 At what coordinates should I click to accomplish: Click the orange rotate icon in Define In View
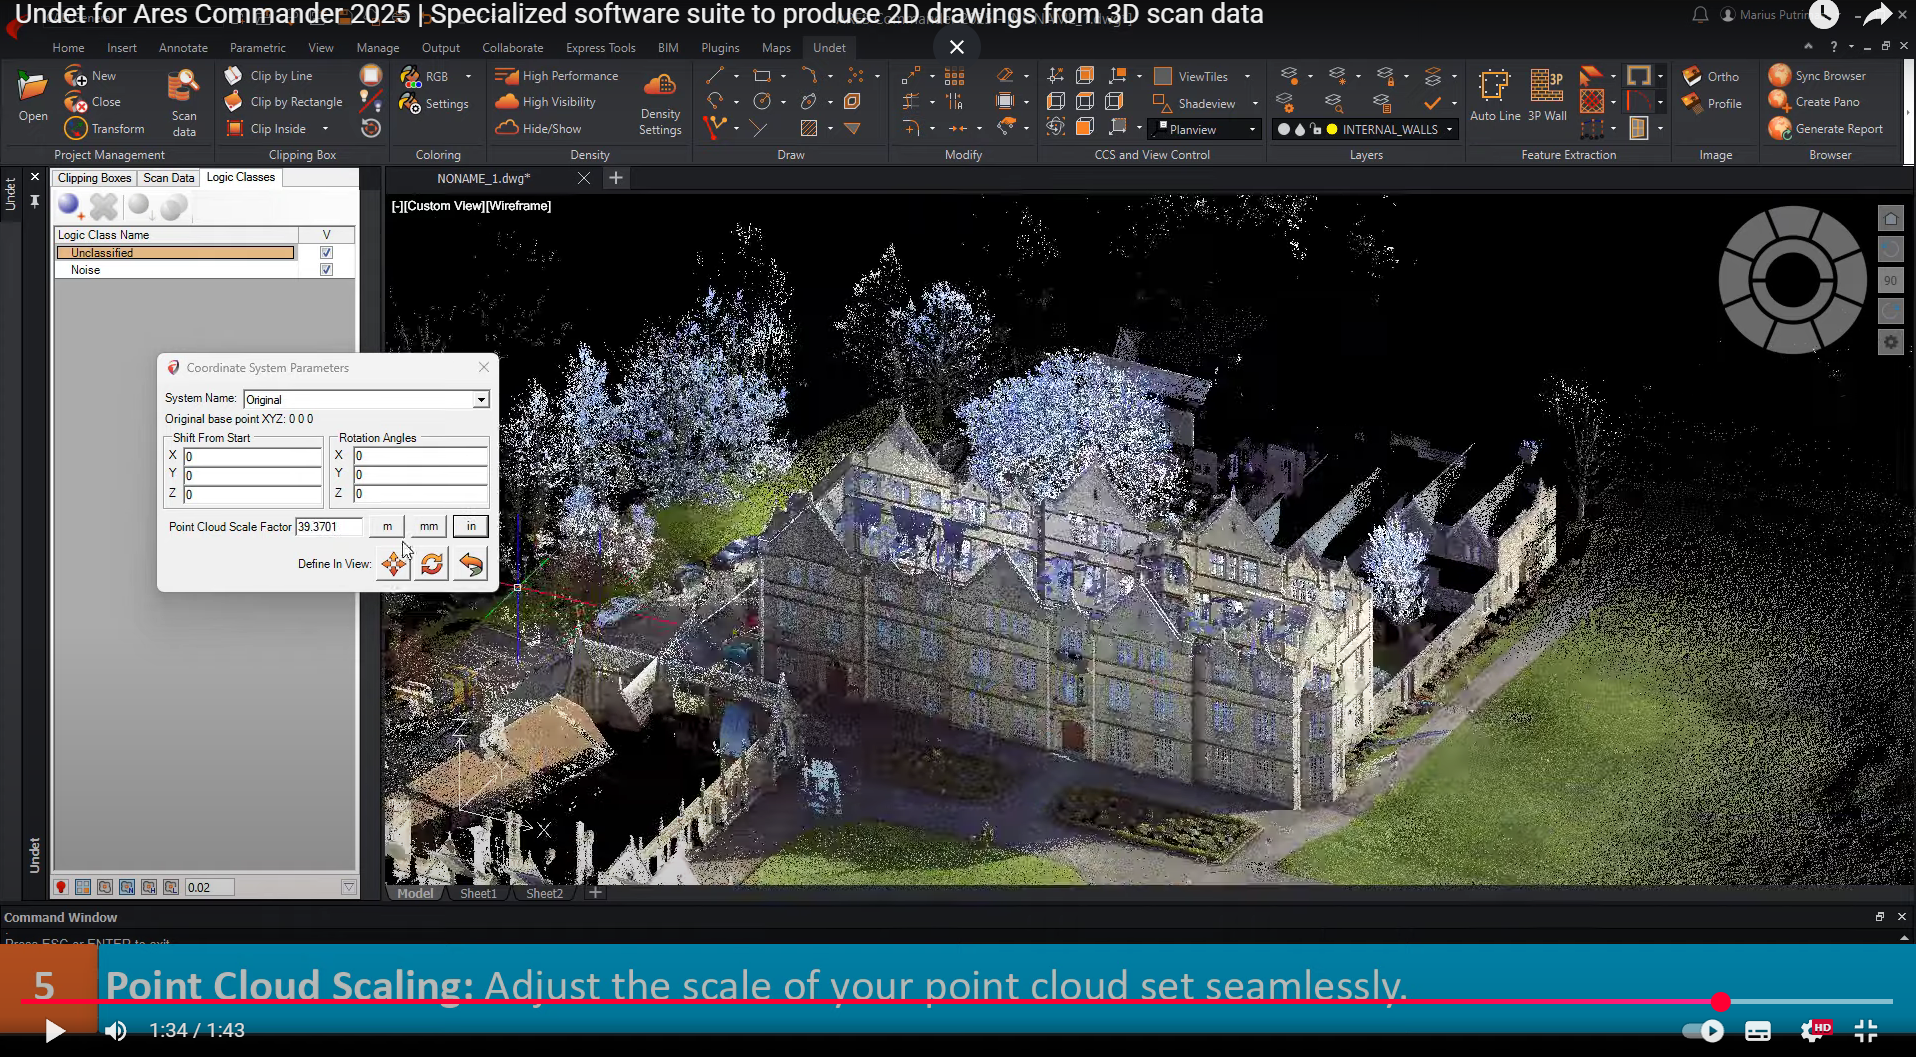[432, 564]
